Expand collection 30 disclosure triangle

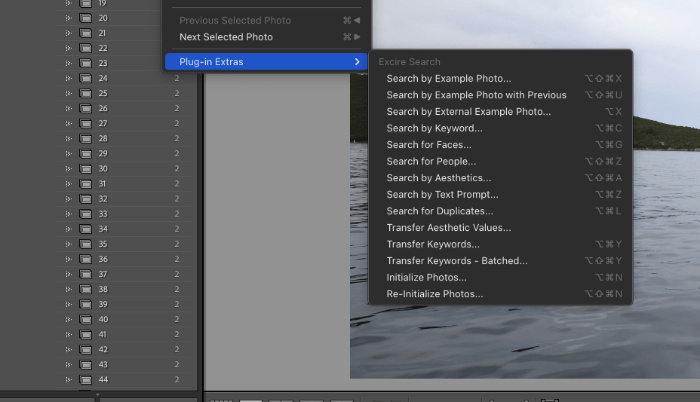tap(68, 168)
